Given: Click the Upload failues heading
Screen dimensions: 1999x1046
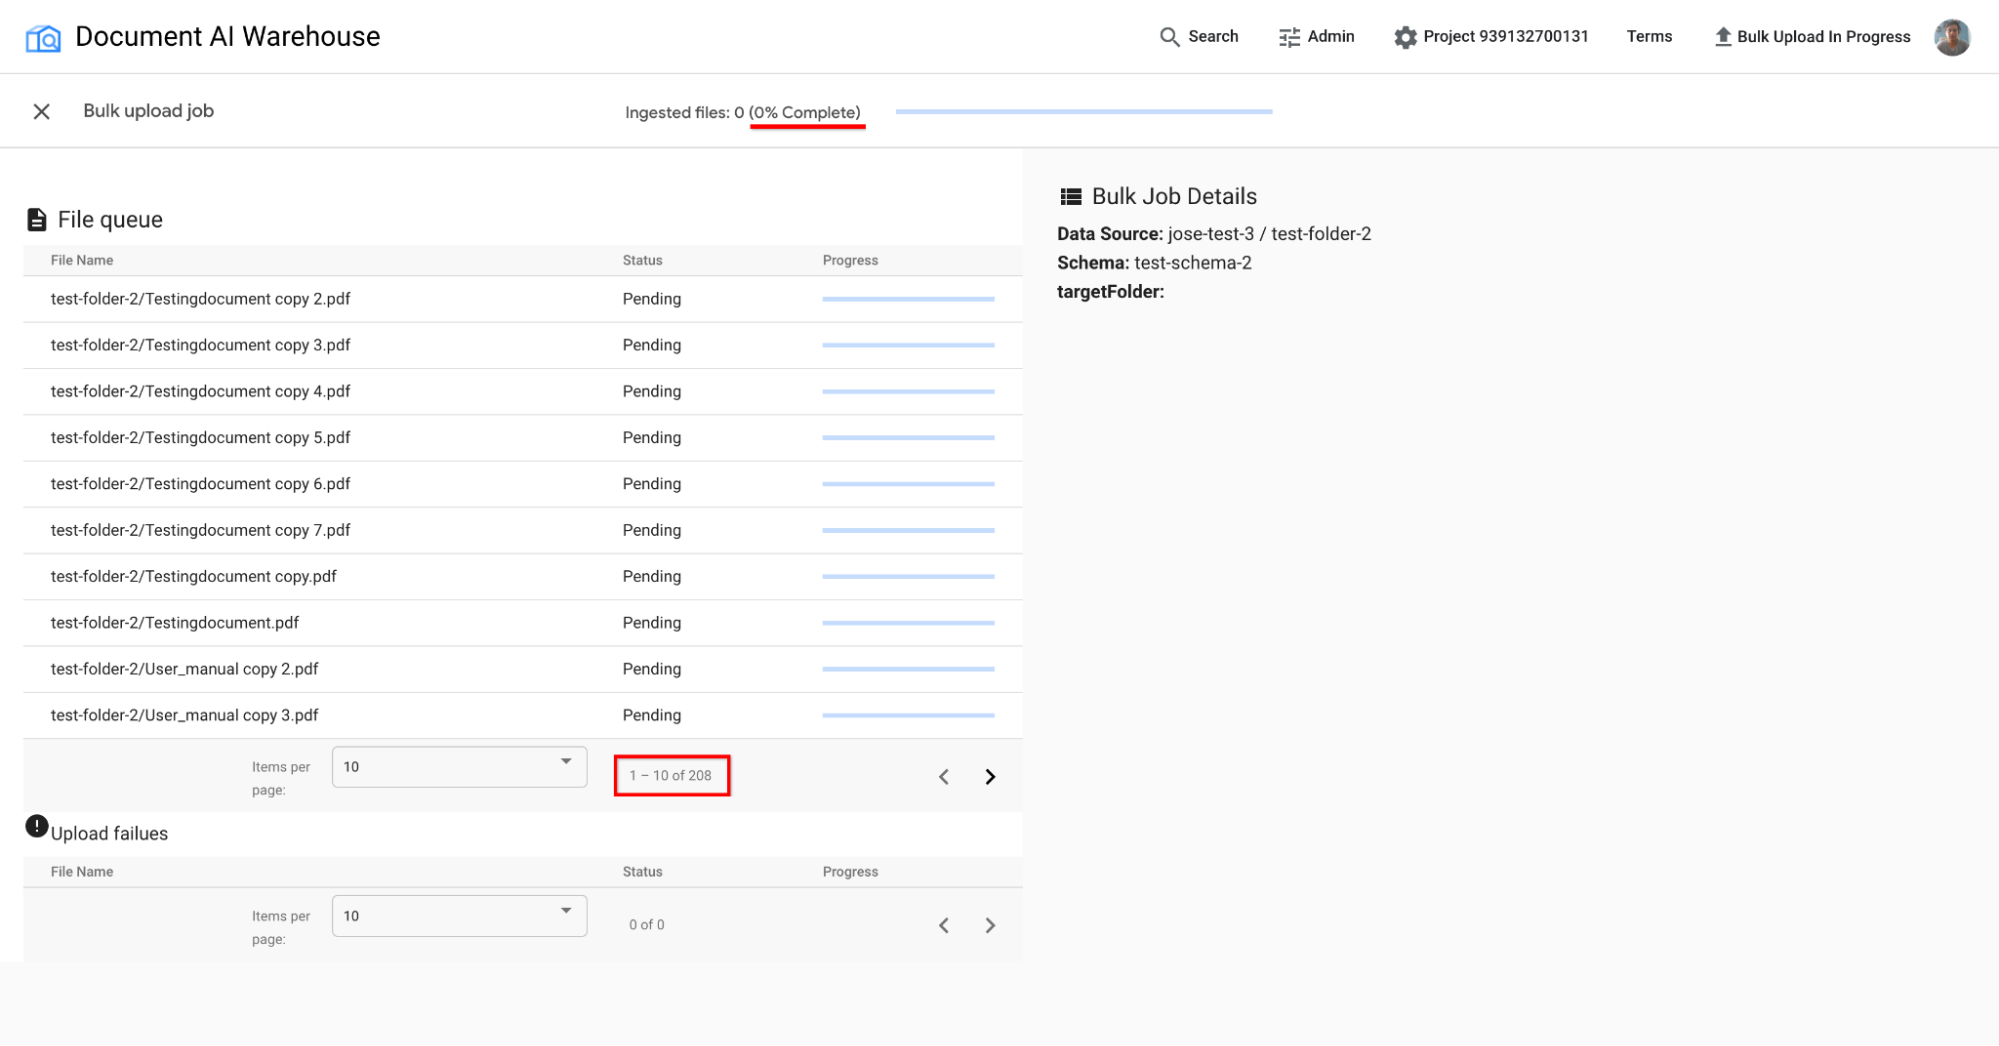Looking at the screenshot, I should point(109,834).
